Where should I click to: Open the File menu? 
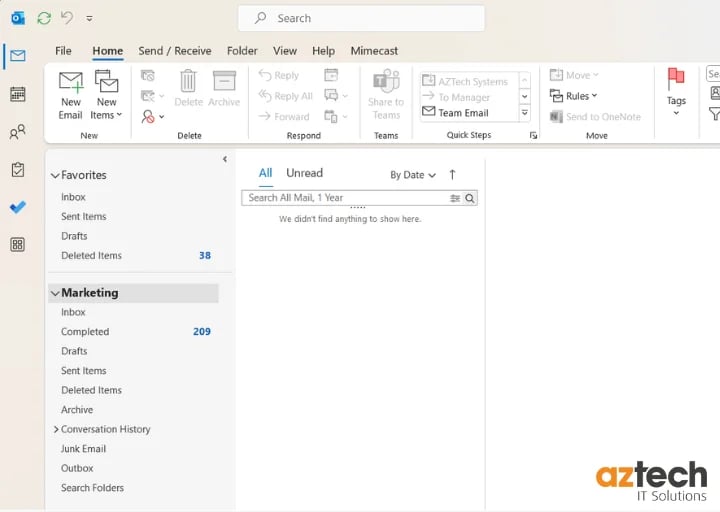63,51
